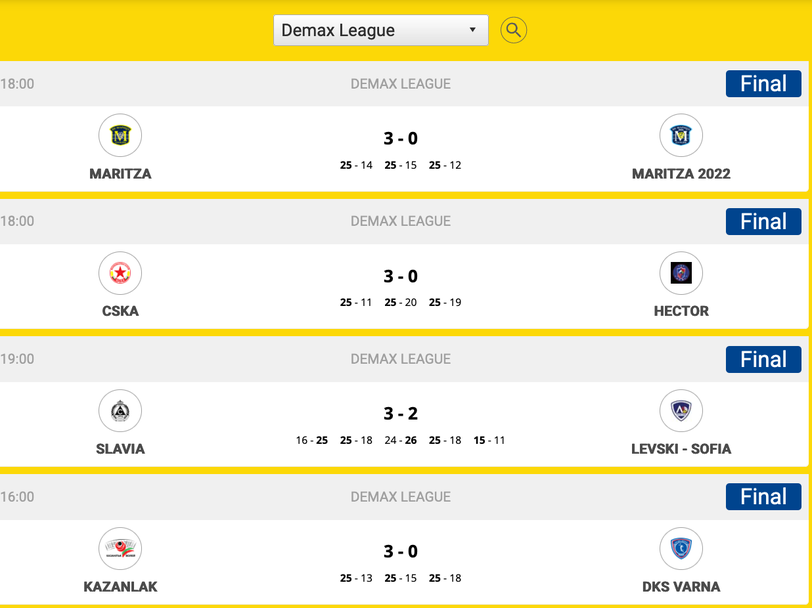This screenshot has width=812, height=608.
Task: Open the KAZANLAK team name link
Action: pos(120,587)
